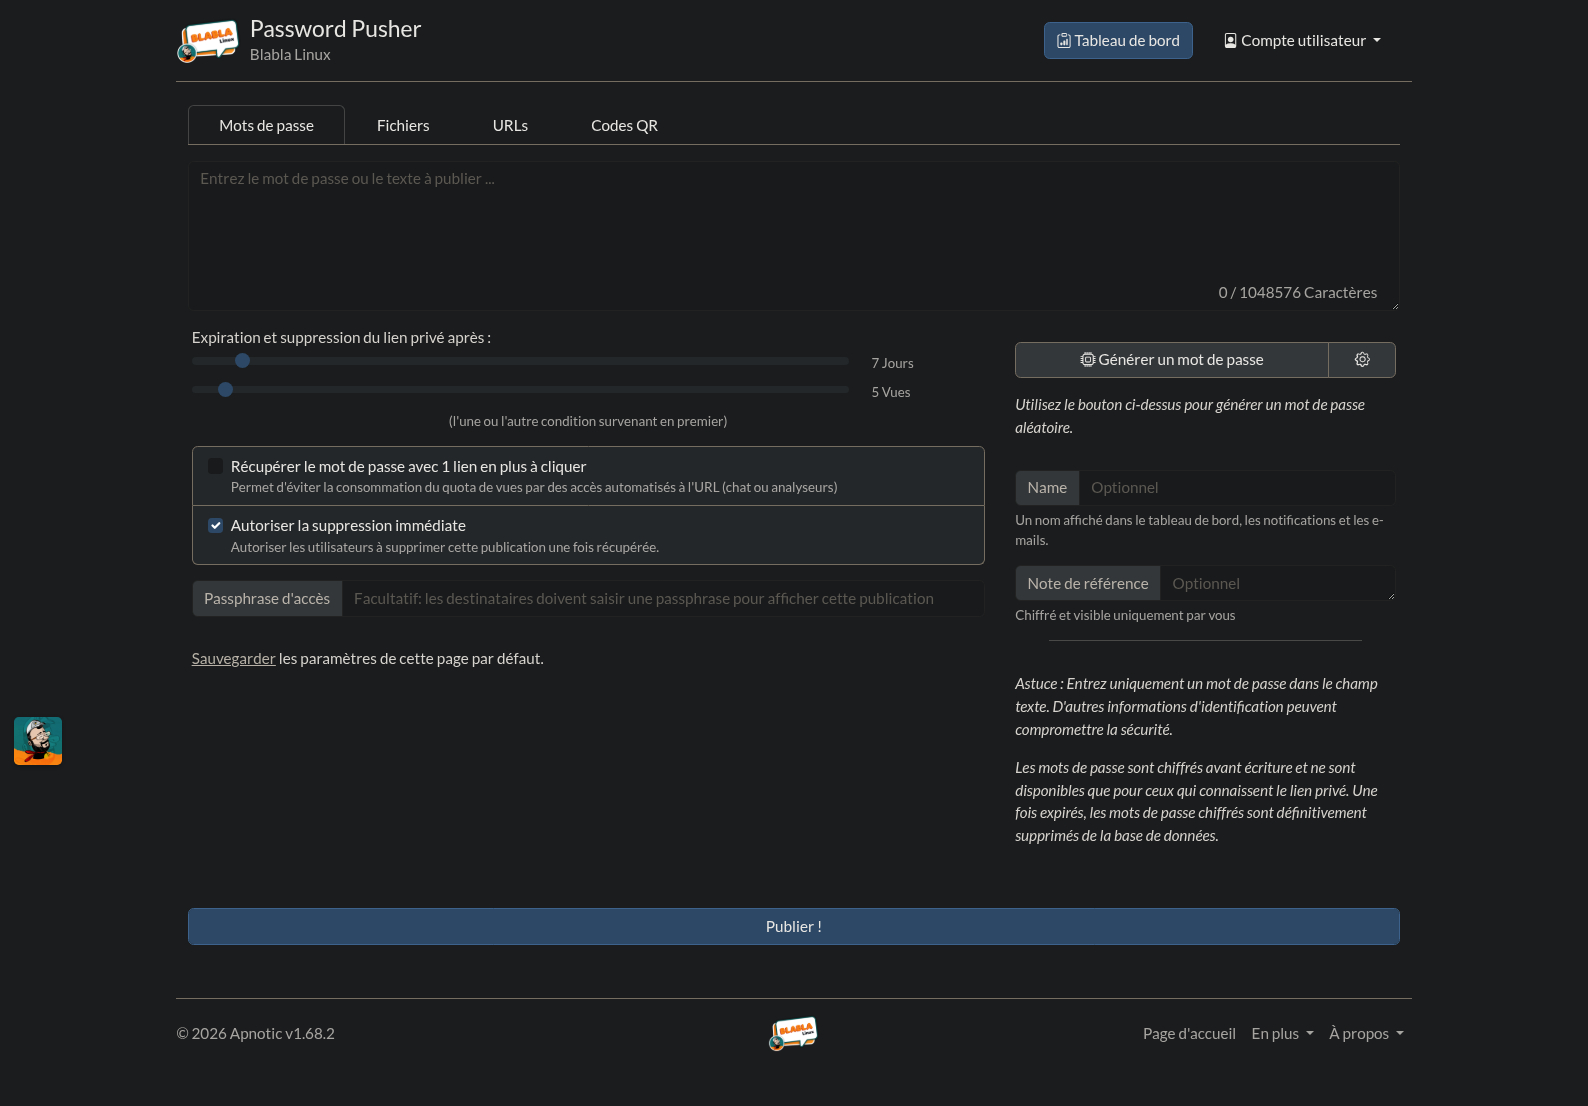Expand À propos footer dropdown
This screenshot has width=1588, height=1106.
click(x=1365, y=1034)
